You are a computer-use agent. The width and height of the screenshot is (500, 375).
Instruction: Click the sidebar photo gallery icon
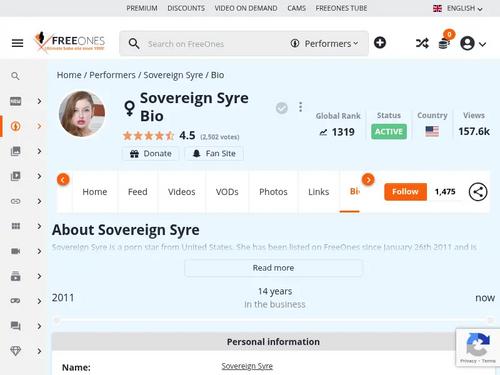15,151
